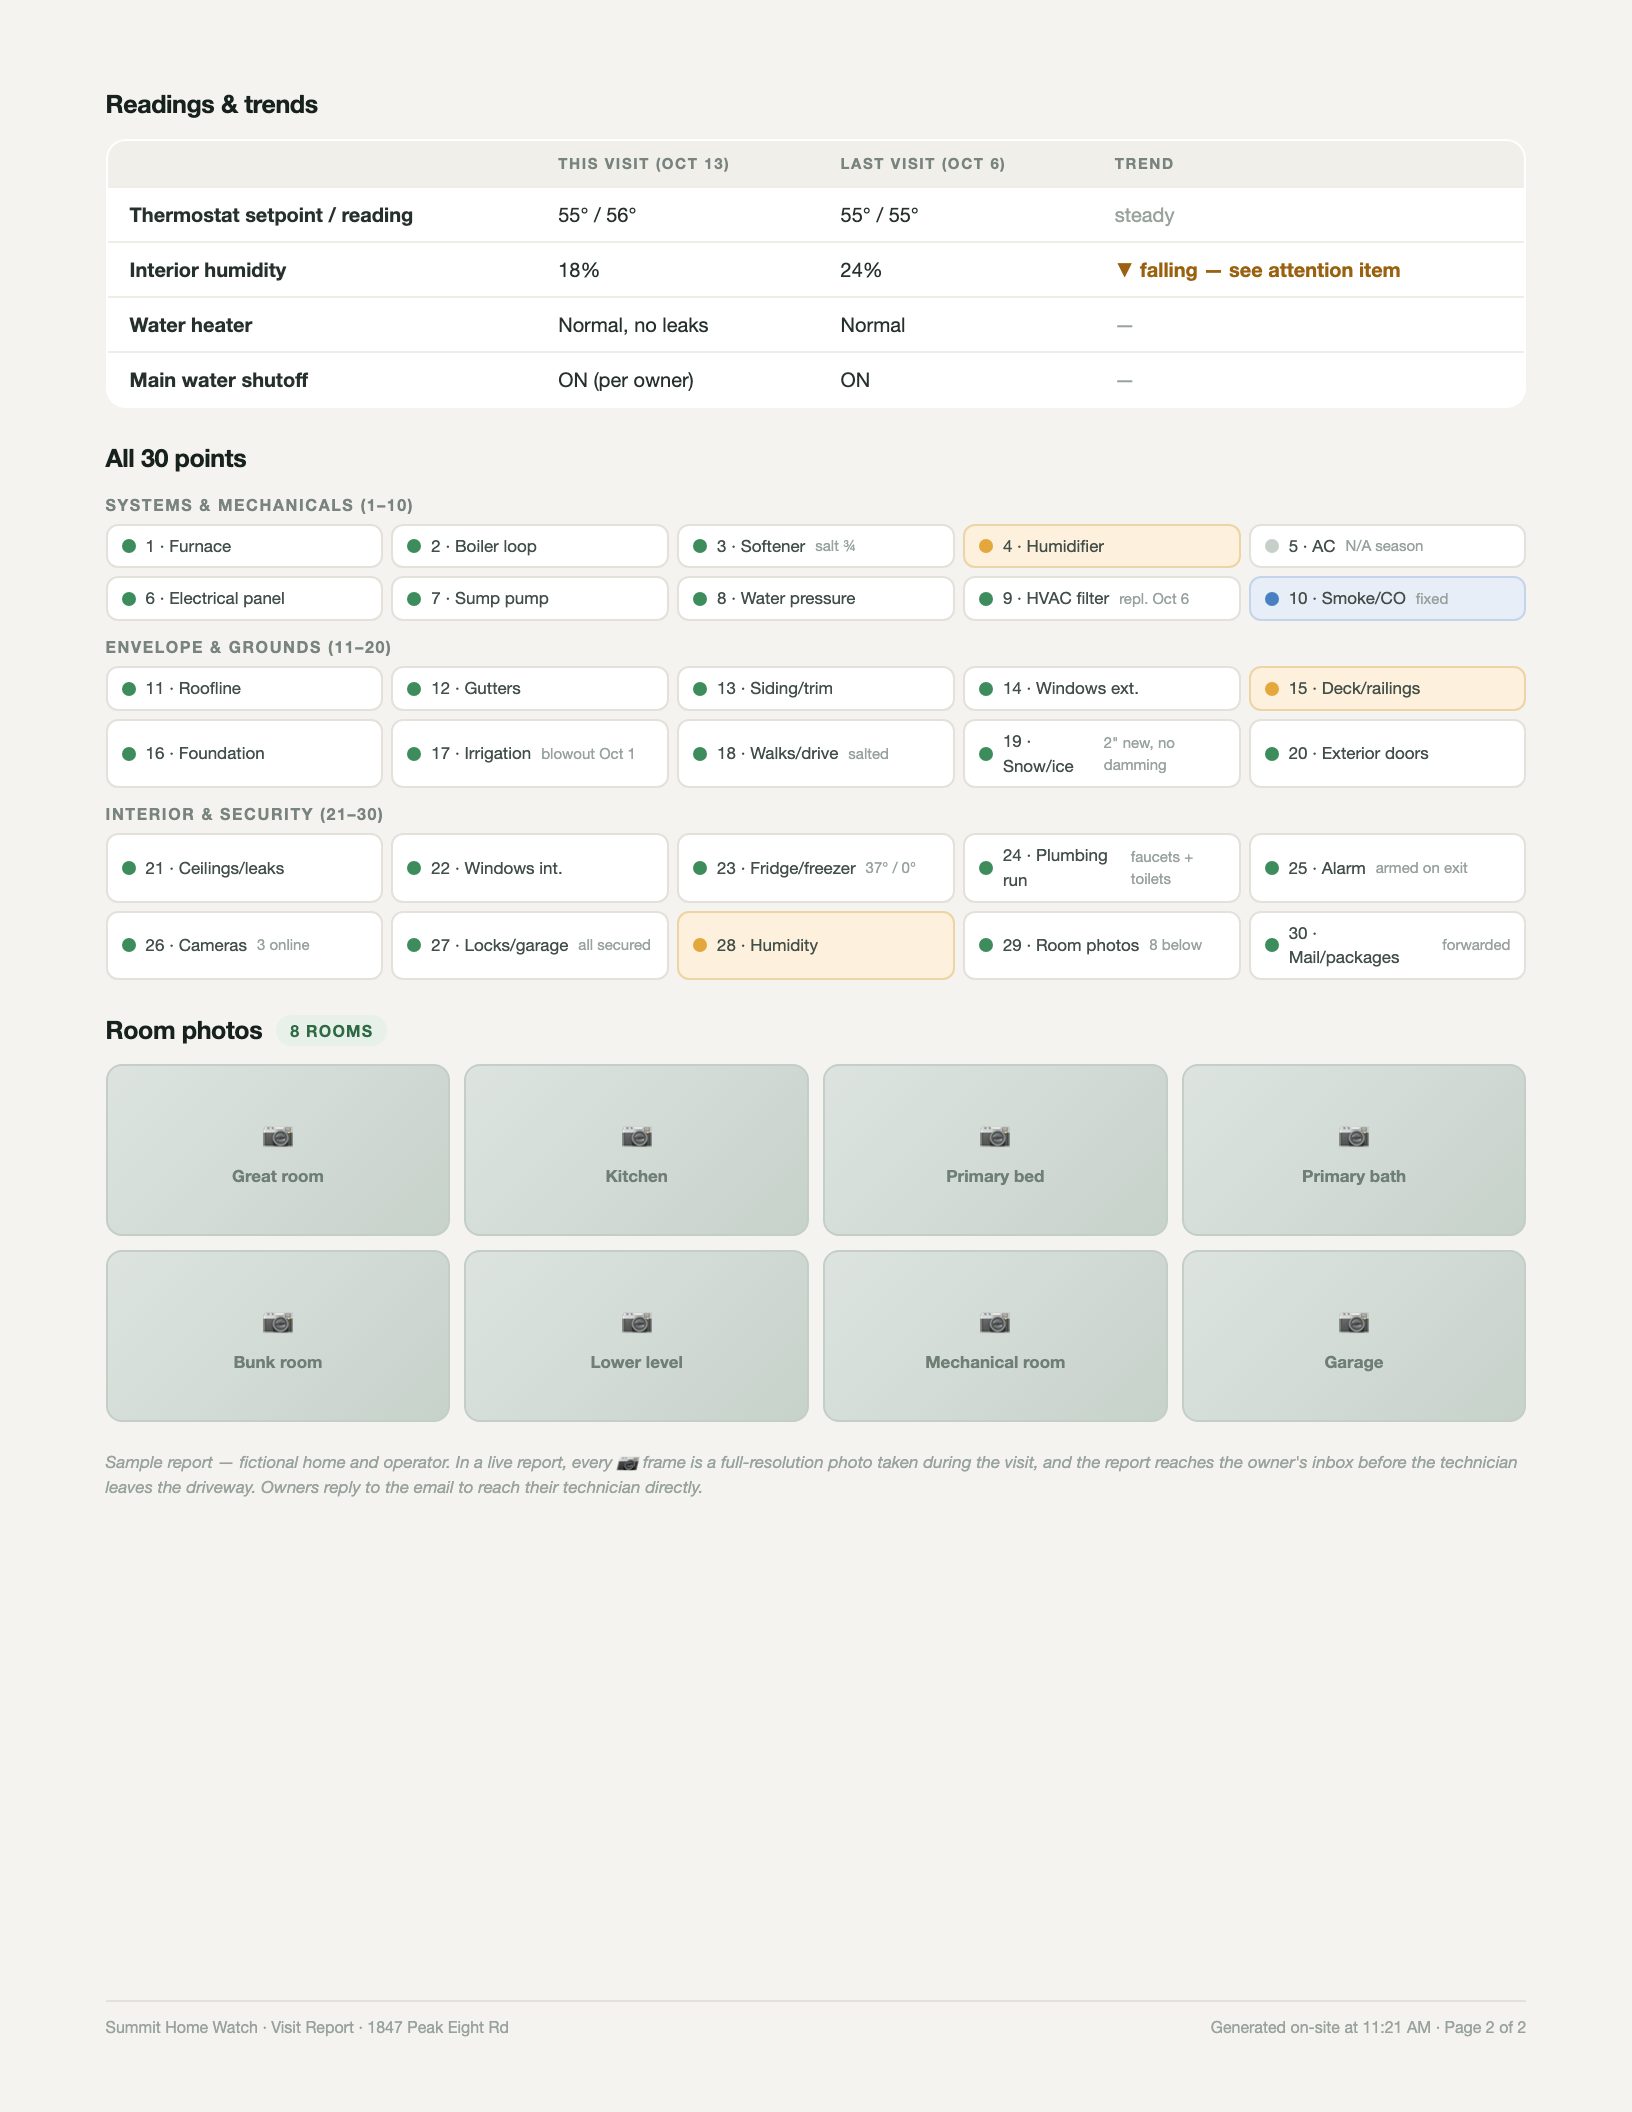Click the camera icon above Primary bed
This screenshot has height=2112, width=1632.
[995, 1136]
